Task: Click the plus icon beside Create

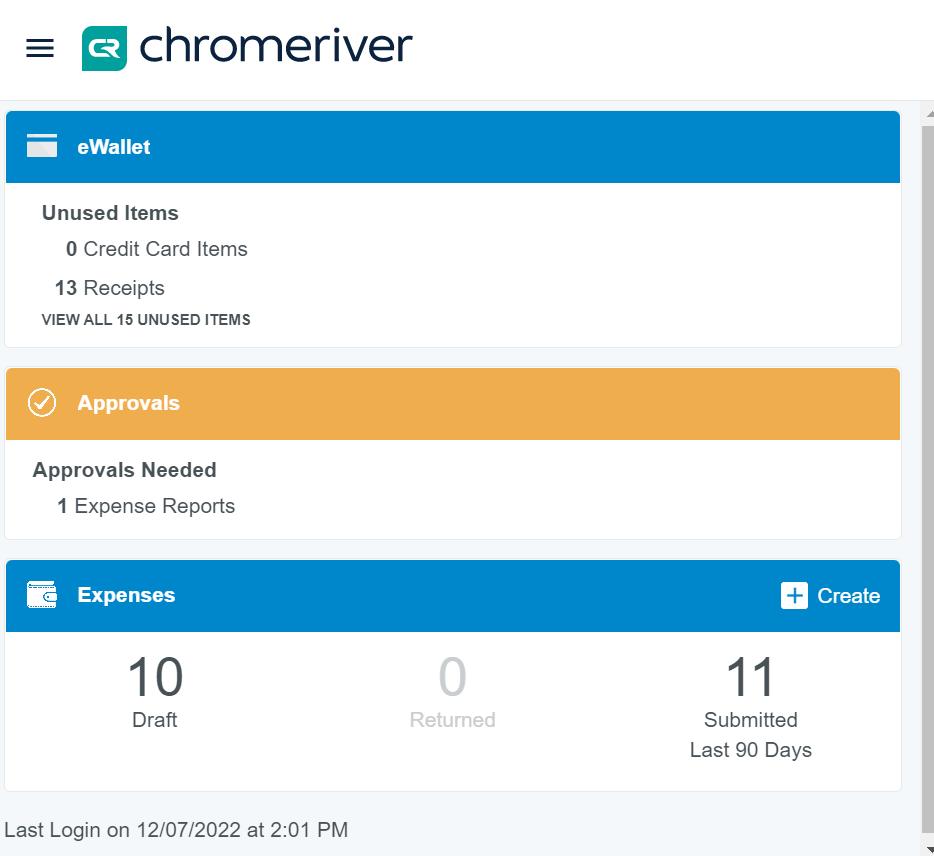Action: point(794,596)
